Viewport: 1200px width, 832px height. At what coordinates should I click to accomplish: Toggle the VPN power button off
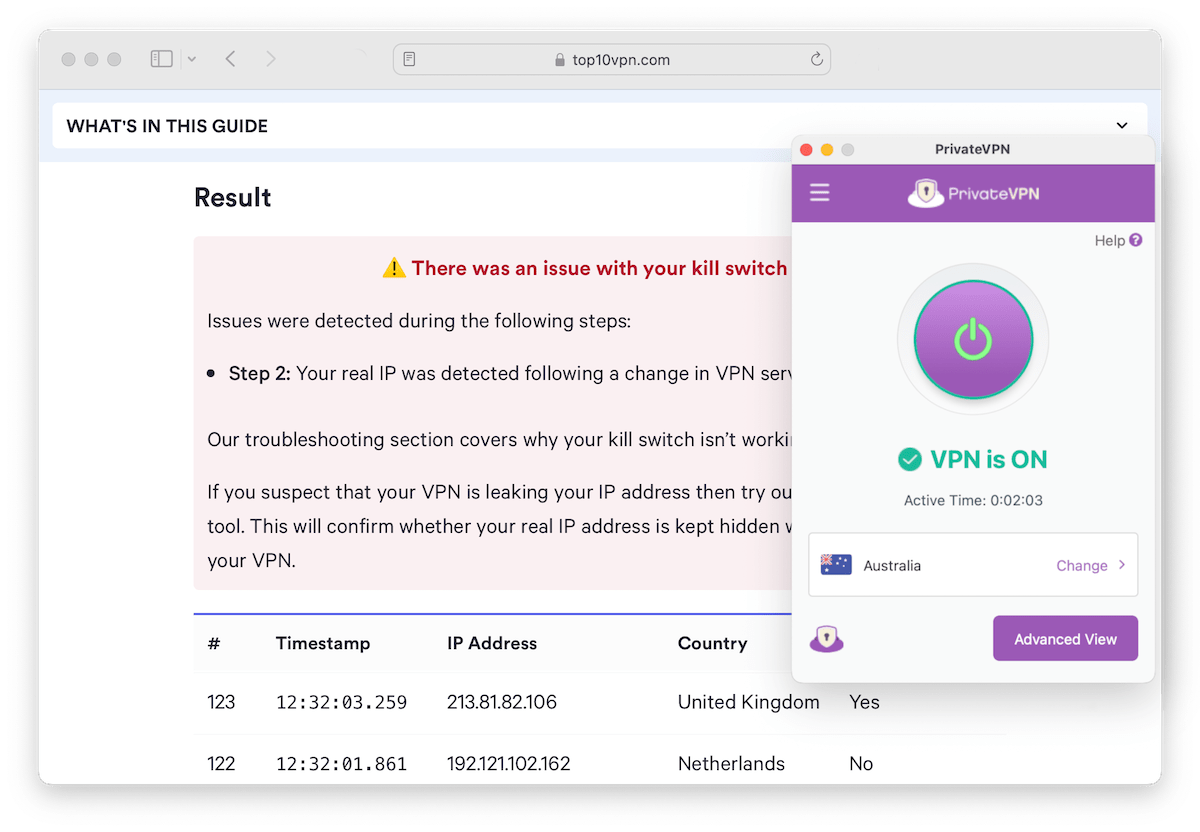point(972,340)
